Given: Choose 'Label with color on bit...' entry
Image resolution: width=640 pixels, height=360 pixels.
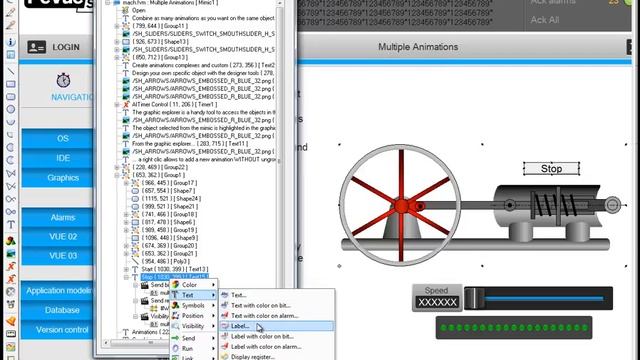Looking at the screenshot, I should point(277,336).
